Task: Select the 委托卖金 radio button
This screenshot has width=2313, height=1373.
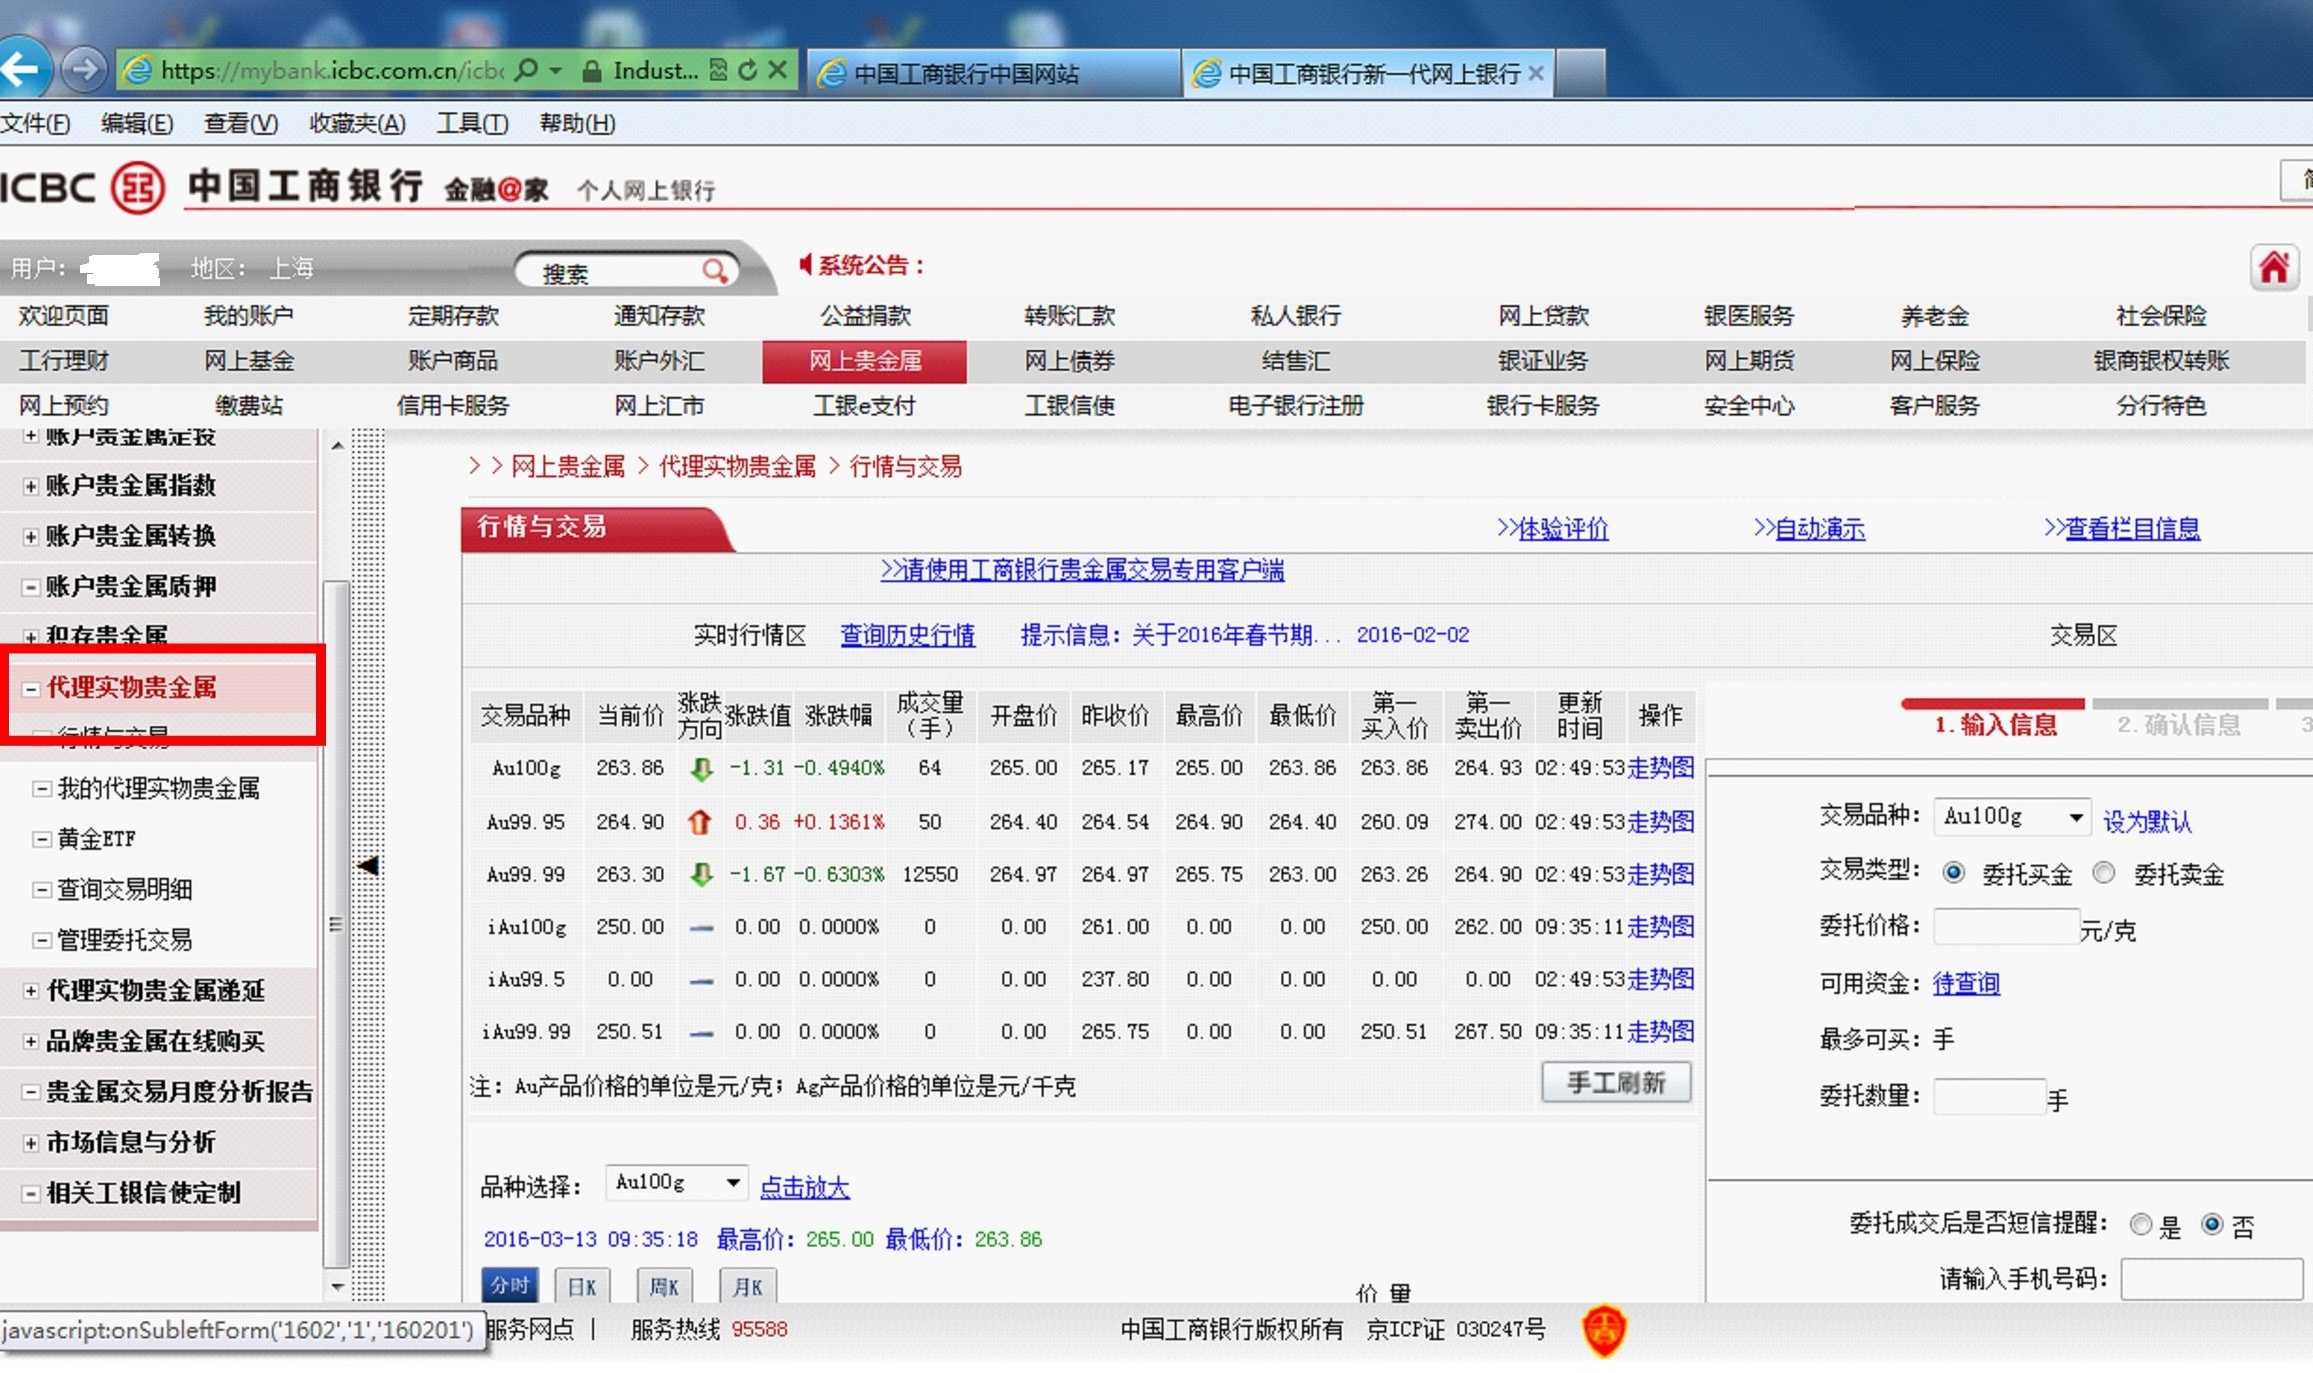Action: (x=2104, y=873)
